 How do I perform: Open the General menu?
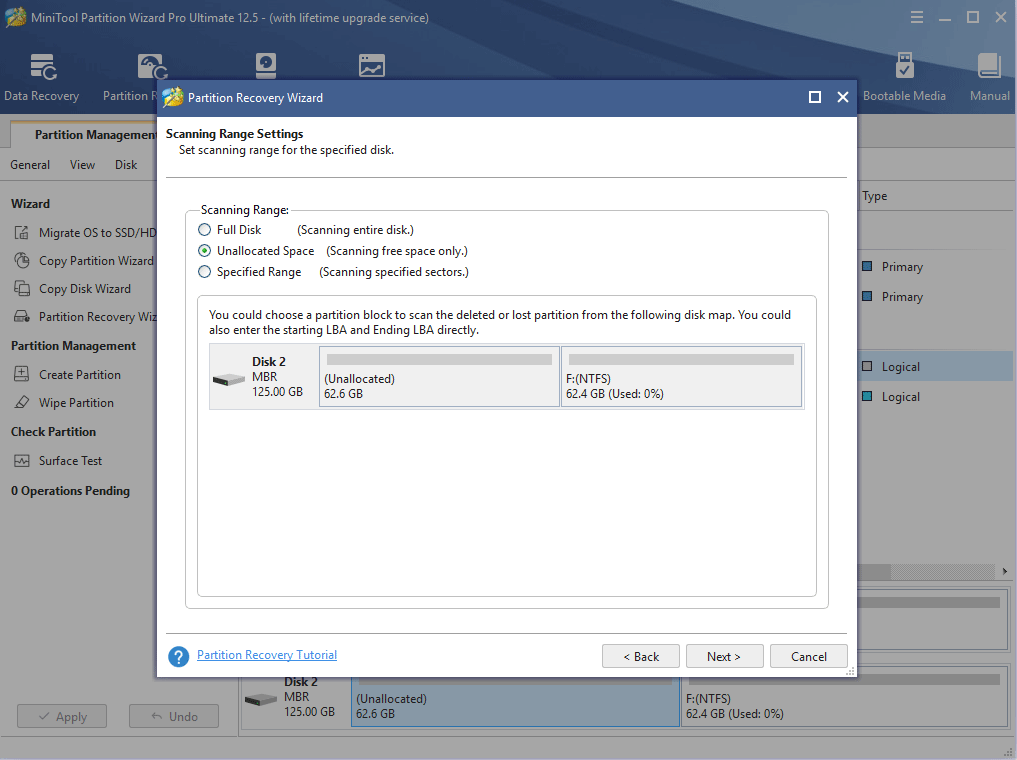[x=30, y=165]
